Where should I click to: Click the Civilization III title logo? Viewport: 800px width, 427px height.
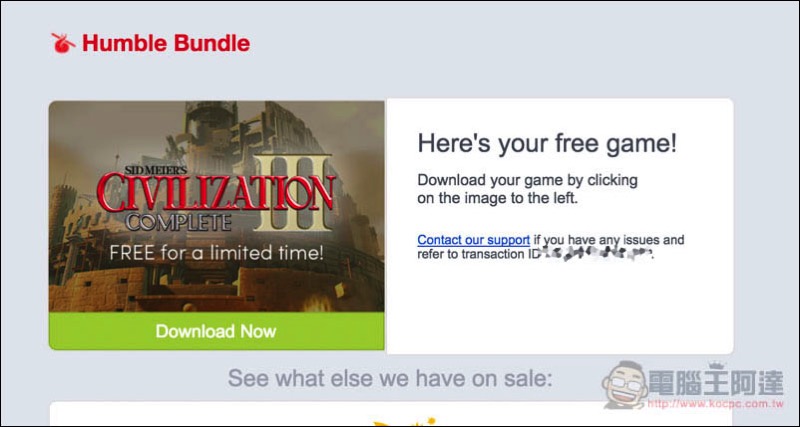[x=216, y=192]
